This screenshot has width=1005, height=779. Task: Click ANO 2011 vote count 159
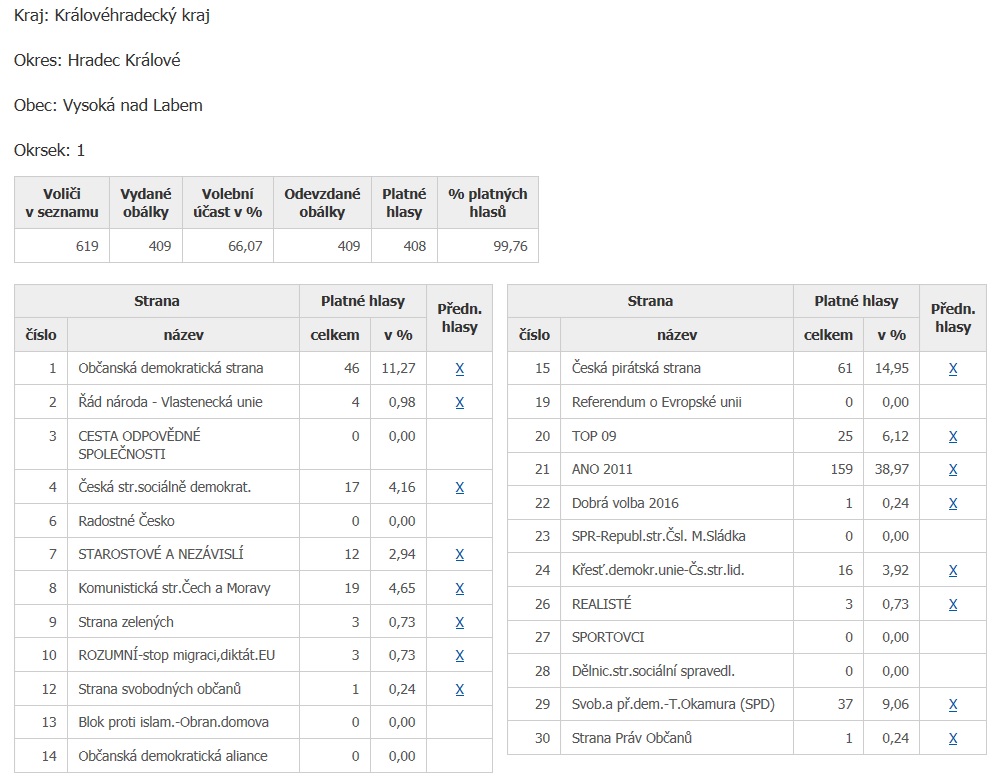(842, 469)
